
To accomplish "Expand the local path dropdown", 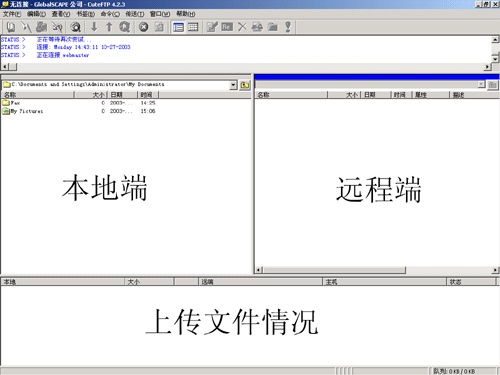I will tap(233, 85).
